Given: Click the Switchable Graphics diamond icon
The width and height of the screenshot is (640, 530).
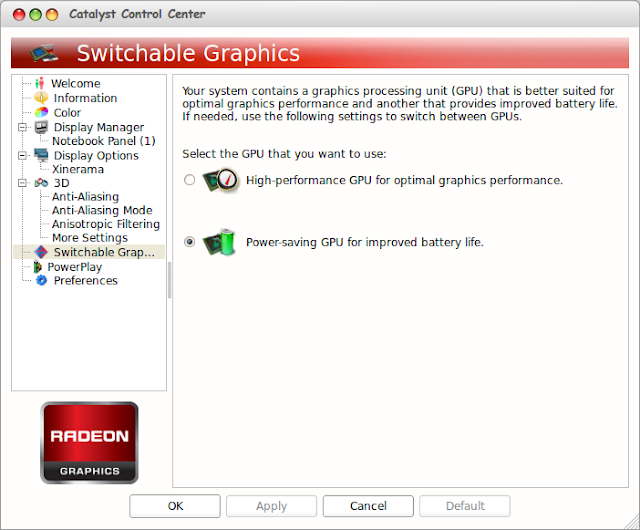Looking at the screenshot, I should pyautogui.click(x=41, y=252).
